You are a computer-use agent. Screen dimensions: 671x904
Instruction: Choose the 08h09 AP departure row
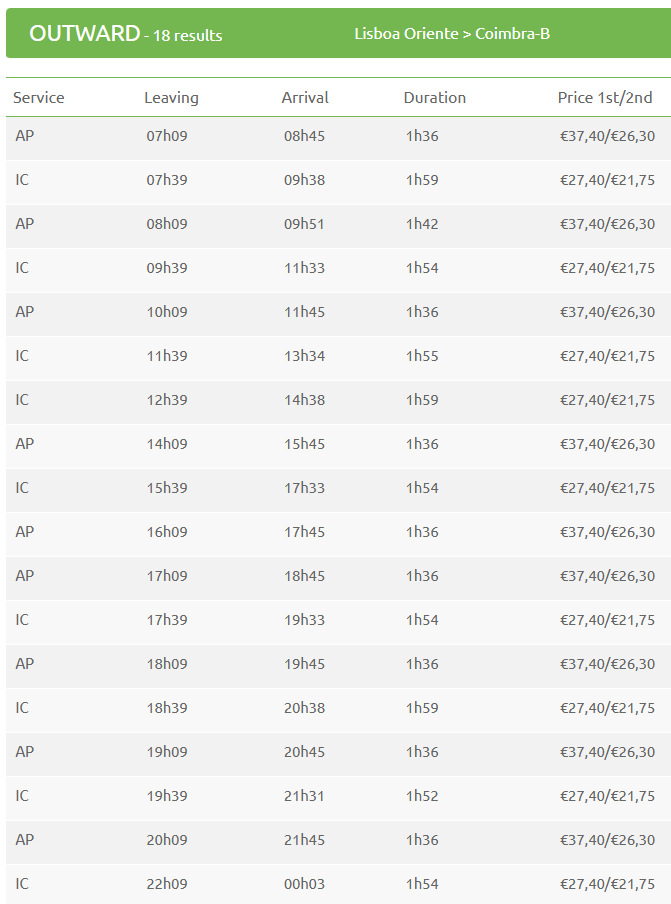(338, 226)
